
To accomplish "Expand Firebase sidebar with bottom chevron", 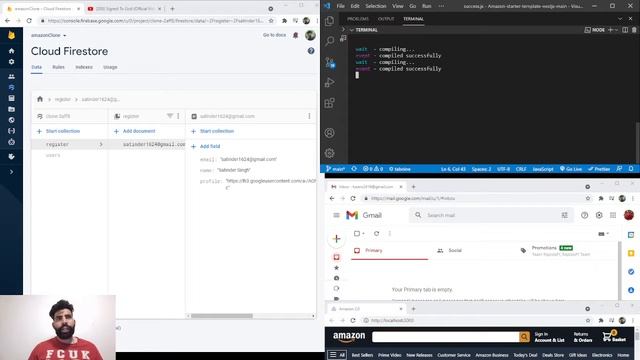I will pos(11,172).
